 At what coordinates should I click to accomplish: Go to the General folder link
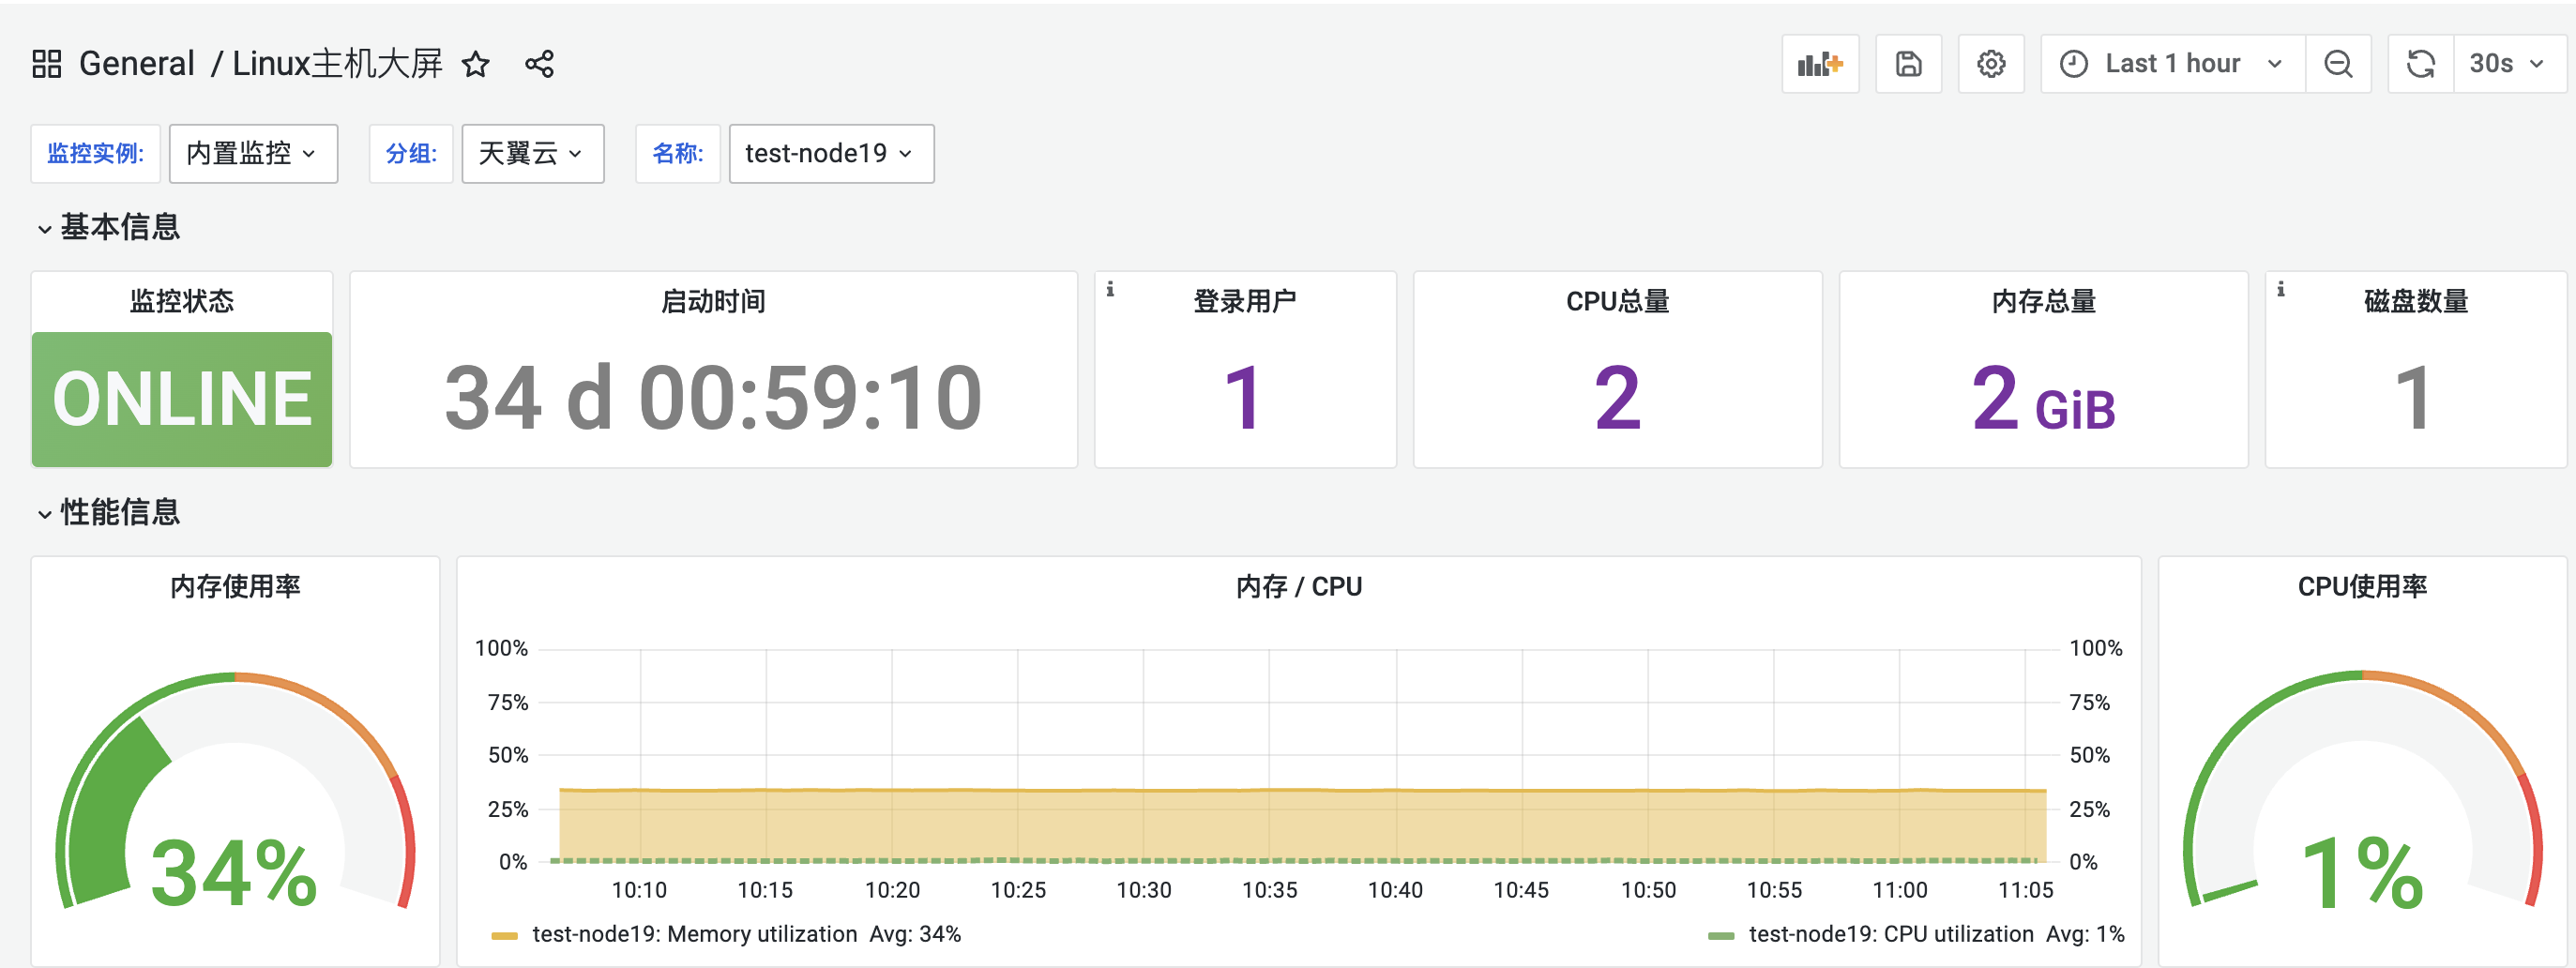(137, 64)
